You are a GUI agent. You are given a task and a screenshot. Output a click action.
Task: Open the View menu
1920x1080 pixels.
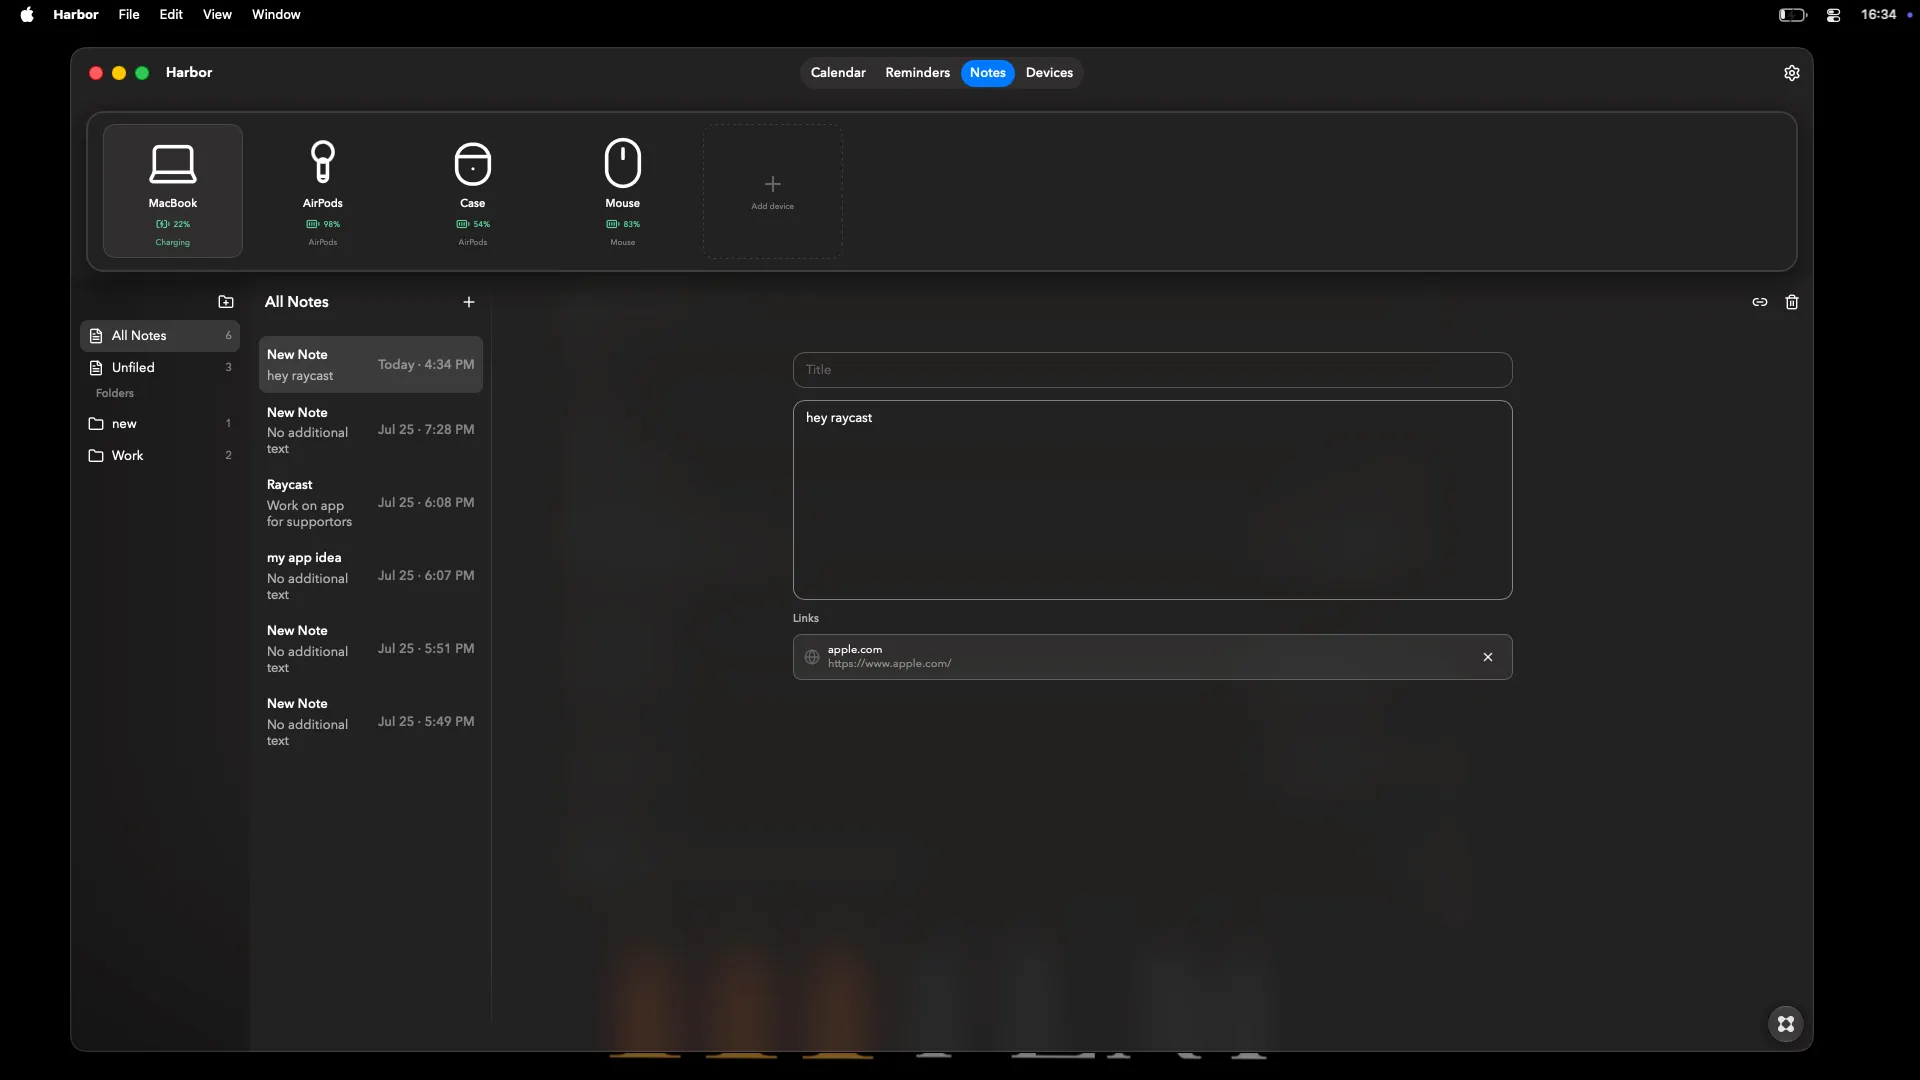click(217, 14)
